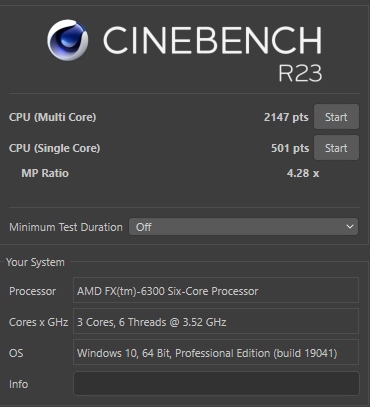Screen dimensions: 370x407
Task: Click the Your System section header
Action: click(x=35, y=262)
